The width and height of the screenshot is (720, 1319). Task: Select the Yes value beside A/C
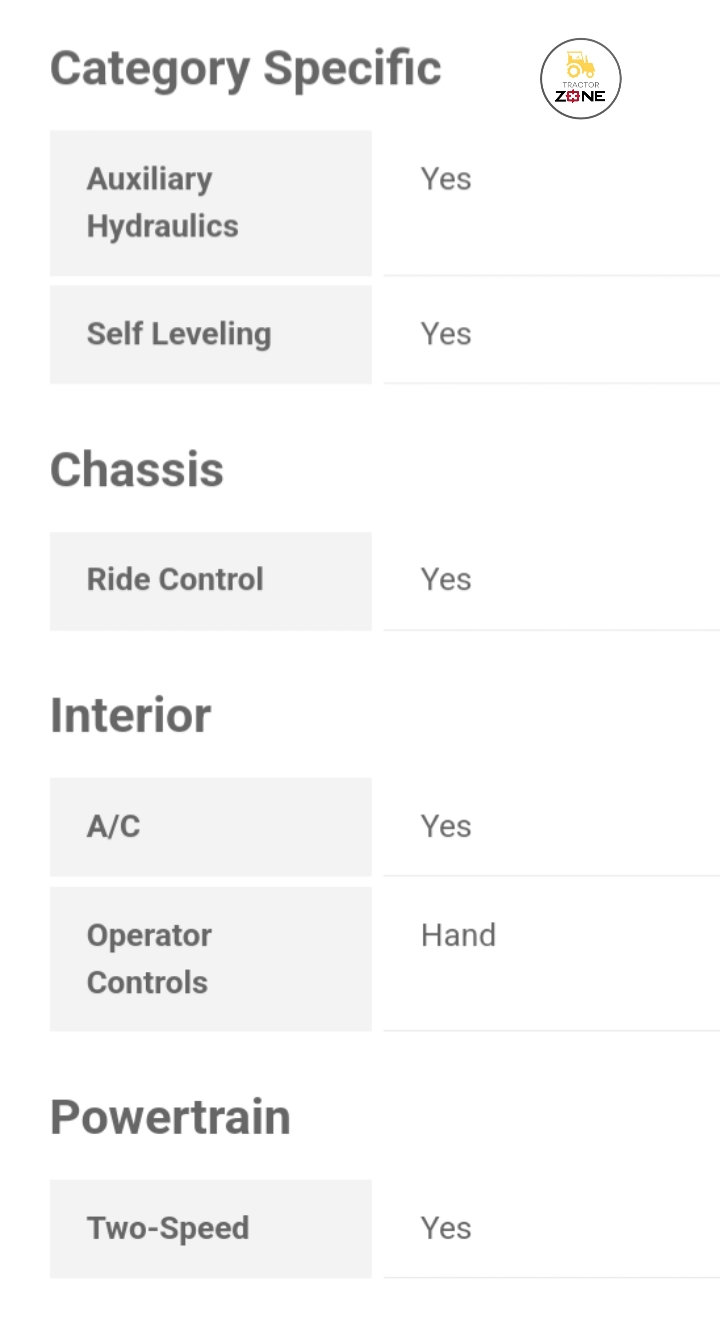point(446,827)
